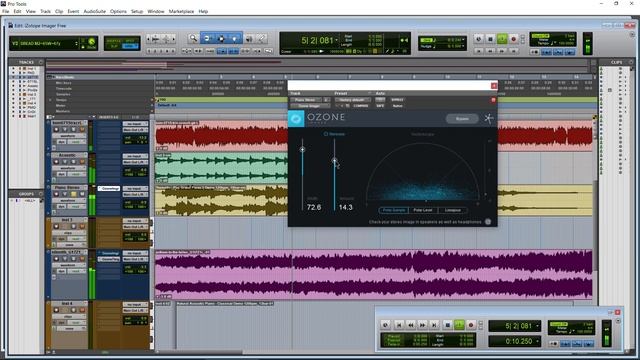Pick the Grabber hand tool
This screenshot has height=360, width=640.
(x=235, y=38)
